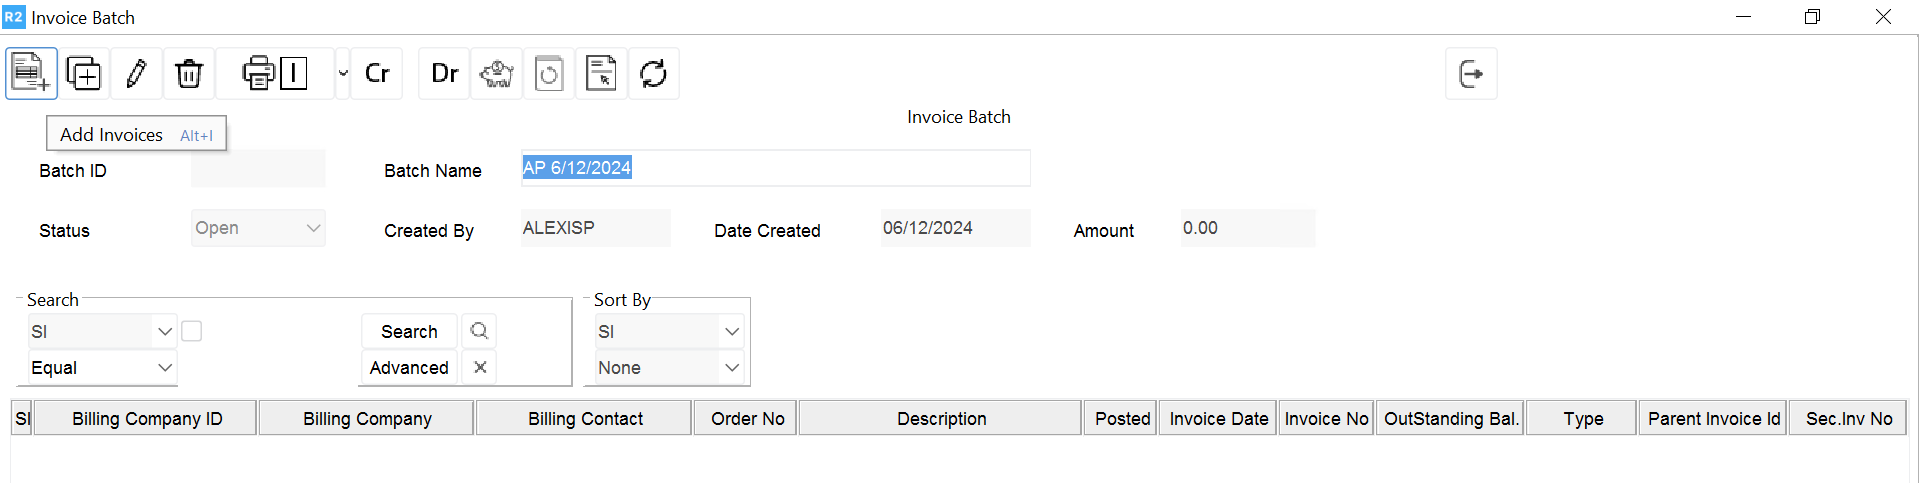Toggle the checkbox in the Search group

pyautogui.click(x=192, y=331)
